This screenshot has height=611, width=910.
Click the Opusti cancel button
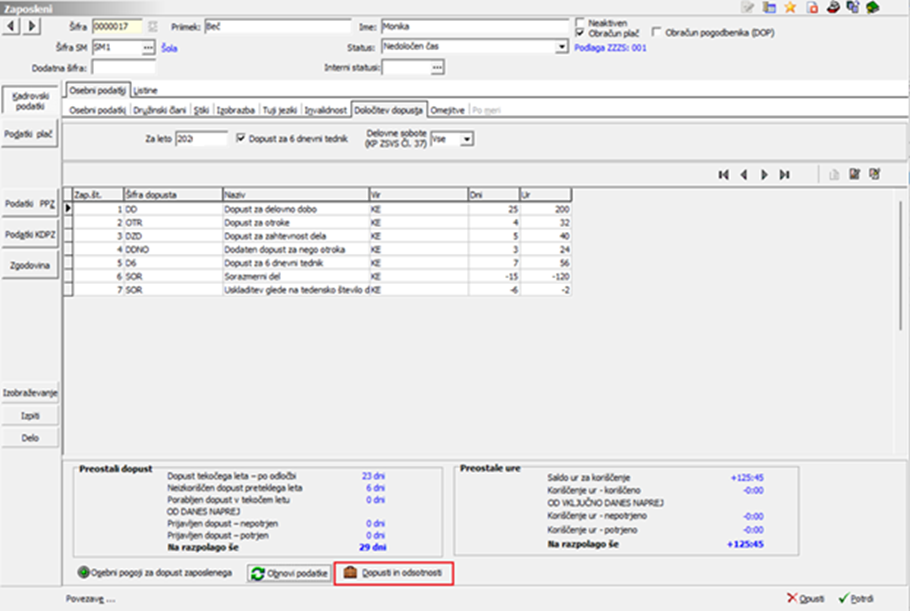tap(805, 598)
